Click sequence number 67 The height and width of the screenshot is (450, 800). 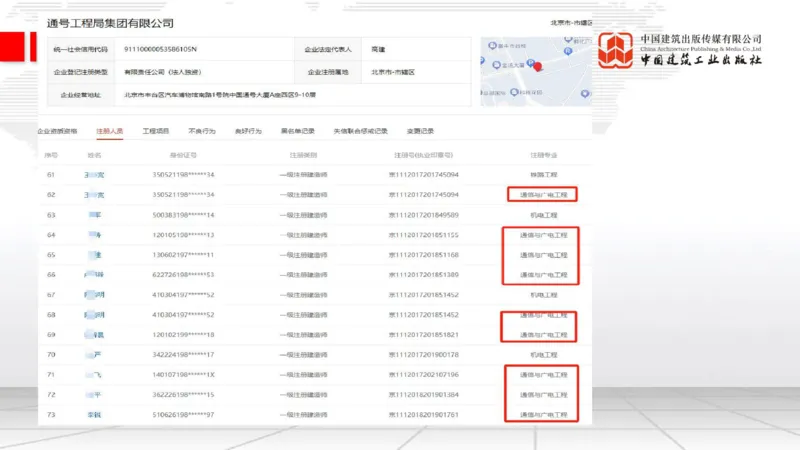pos(51,295)
